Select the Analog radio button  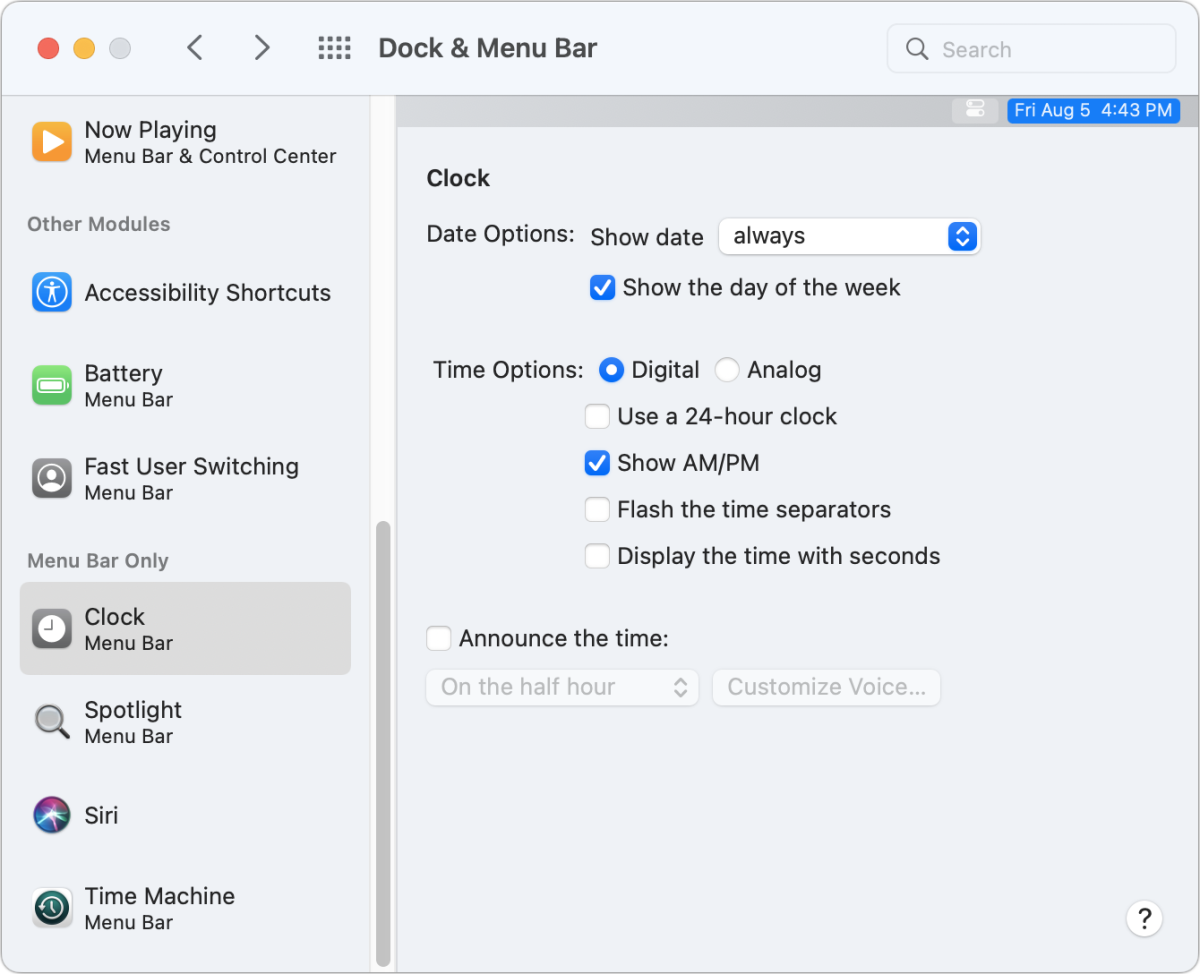[x=727, y=370]
